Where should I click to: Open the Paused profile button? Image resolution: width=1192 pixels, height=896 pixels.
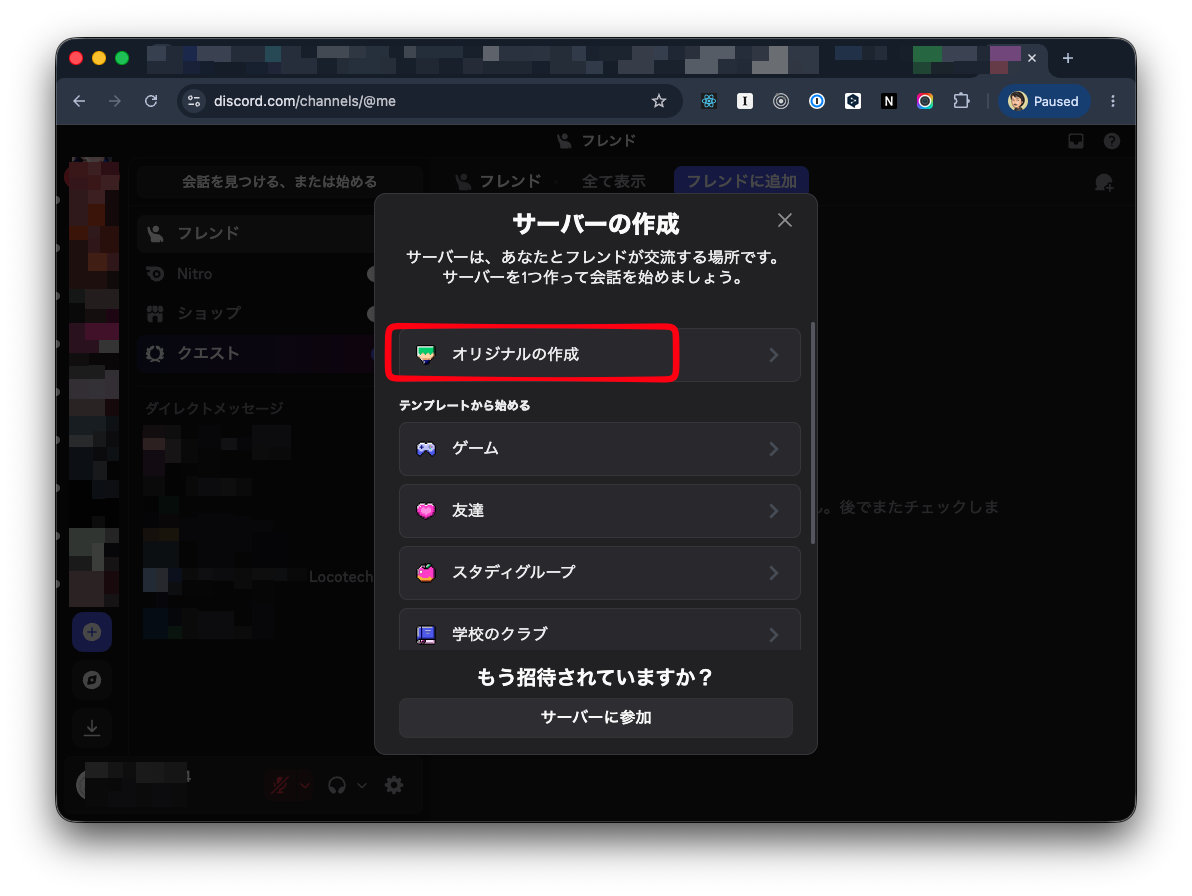(x=1044, y=101)
